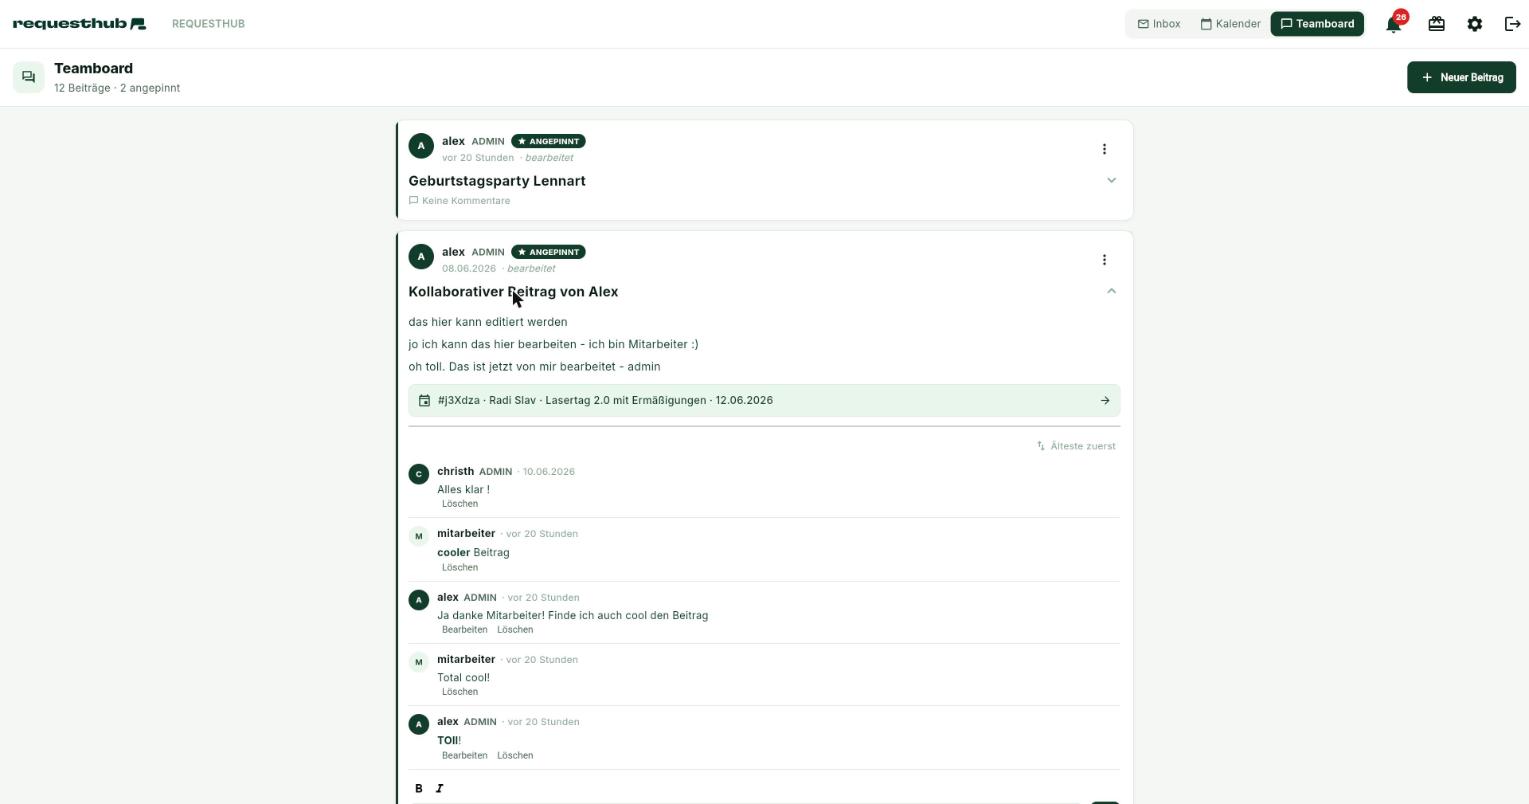The image size is (1529, 804).
Task: Toggle comment sorting Älteste zuerst
Action: [x=1076, y=446]
